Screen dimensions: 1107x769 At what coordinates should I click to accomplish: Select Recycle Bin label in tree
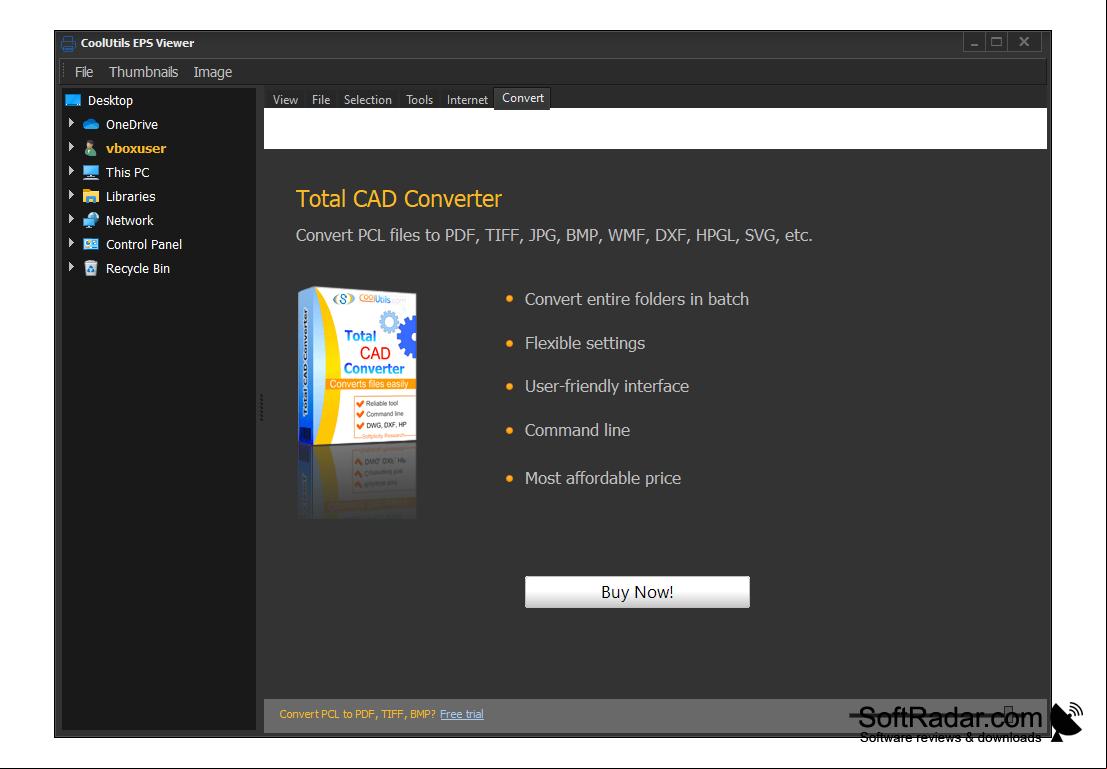(138, 268)
